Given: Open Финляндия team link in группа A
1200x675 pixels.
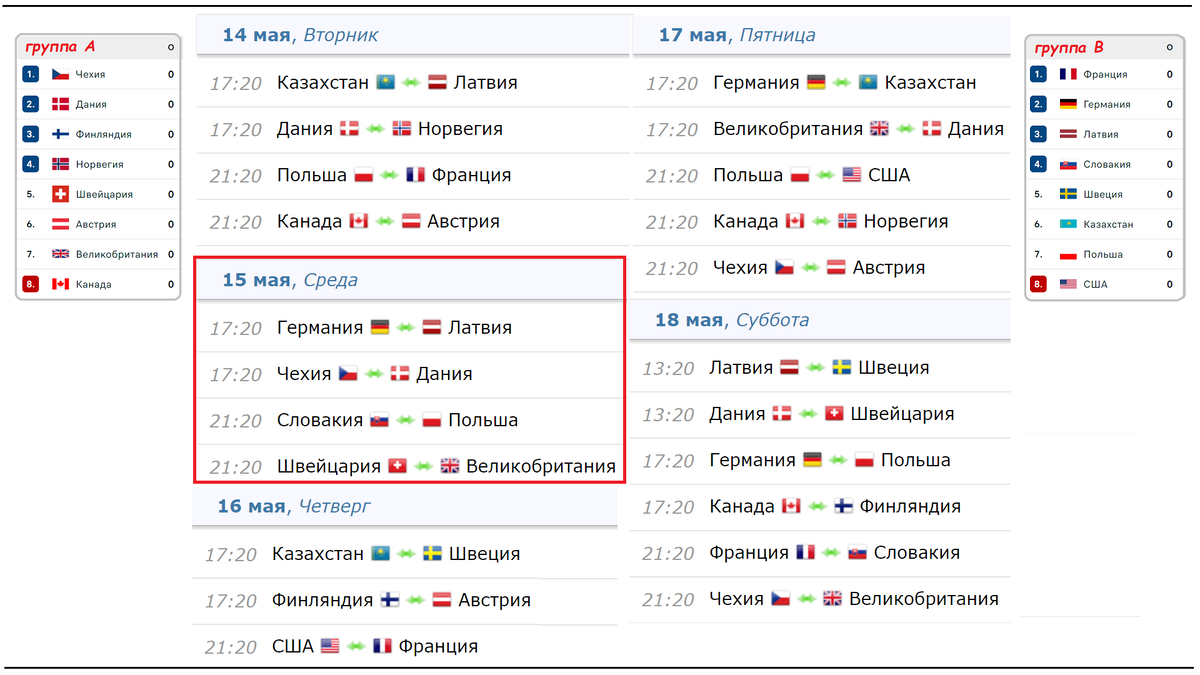Looking at the screenshot, I should pos(103,134).
